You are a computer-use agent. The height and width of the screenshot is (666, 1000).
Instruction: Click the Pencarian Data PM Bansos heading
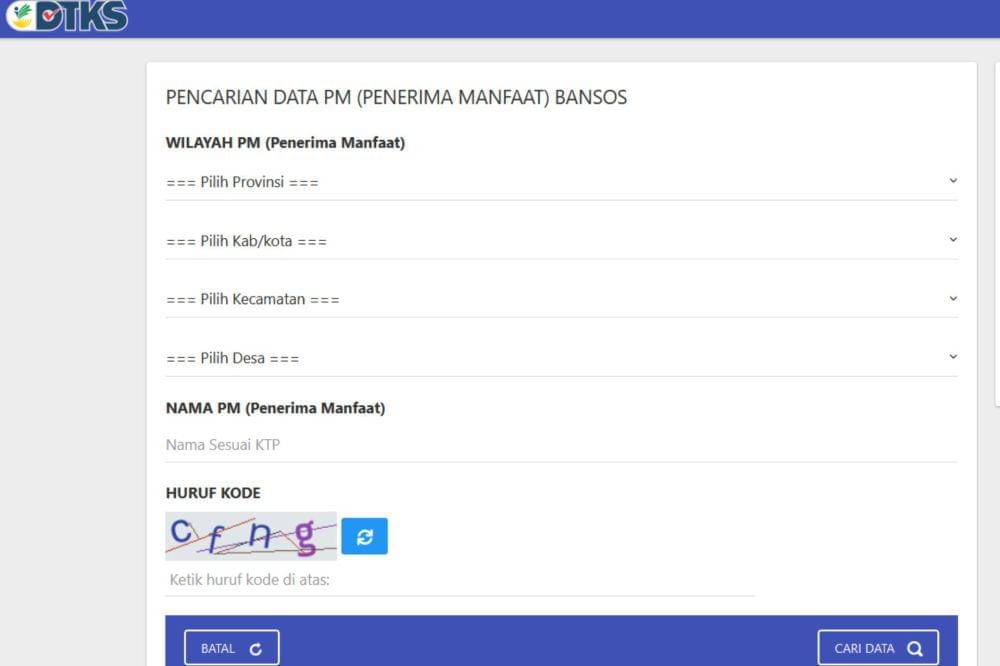[x=396, y=97]
